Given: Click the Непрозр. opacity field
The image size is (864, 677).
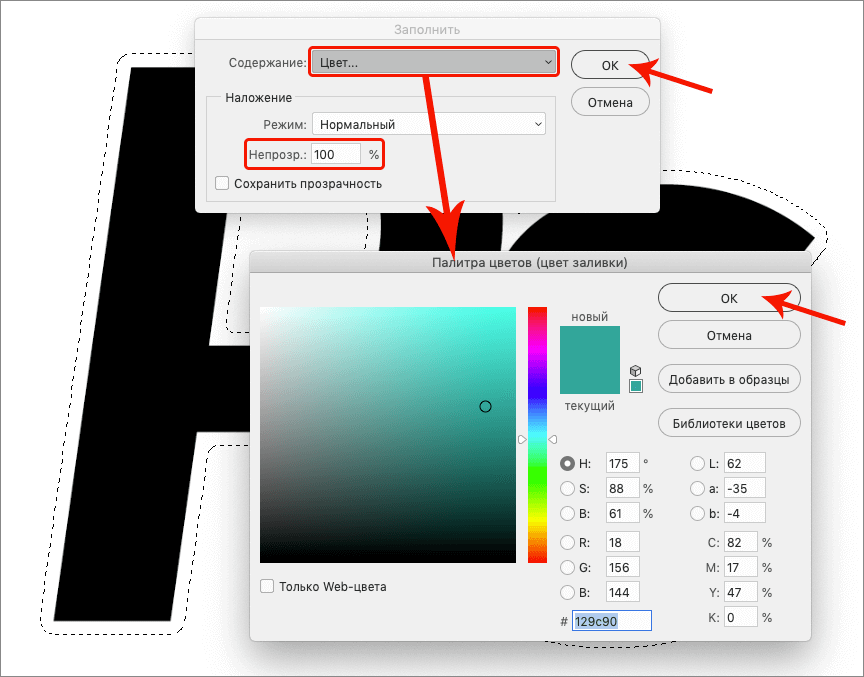Looking at the screenshot, I should 336,154.
